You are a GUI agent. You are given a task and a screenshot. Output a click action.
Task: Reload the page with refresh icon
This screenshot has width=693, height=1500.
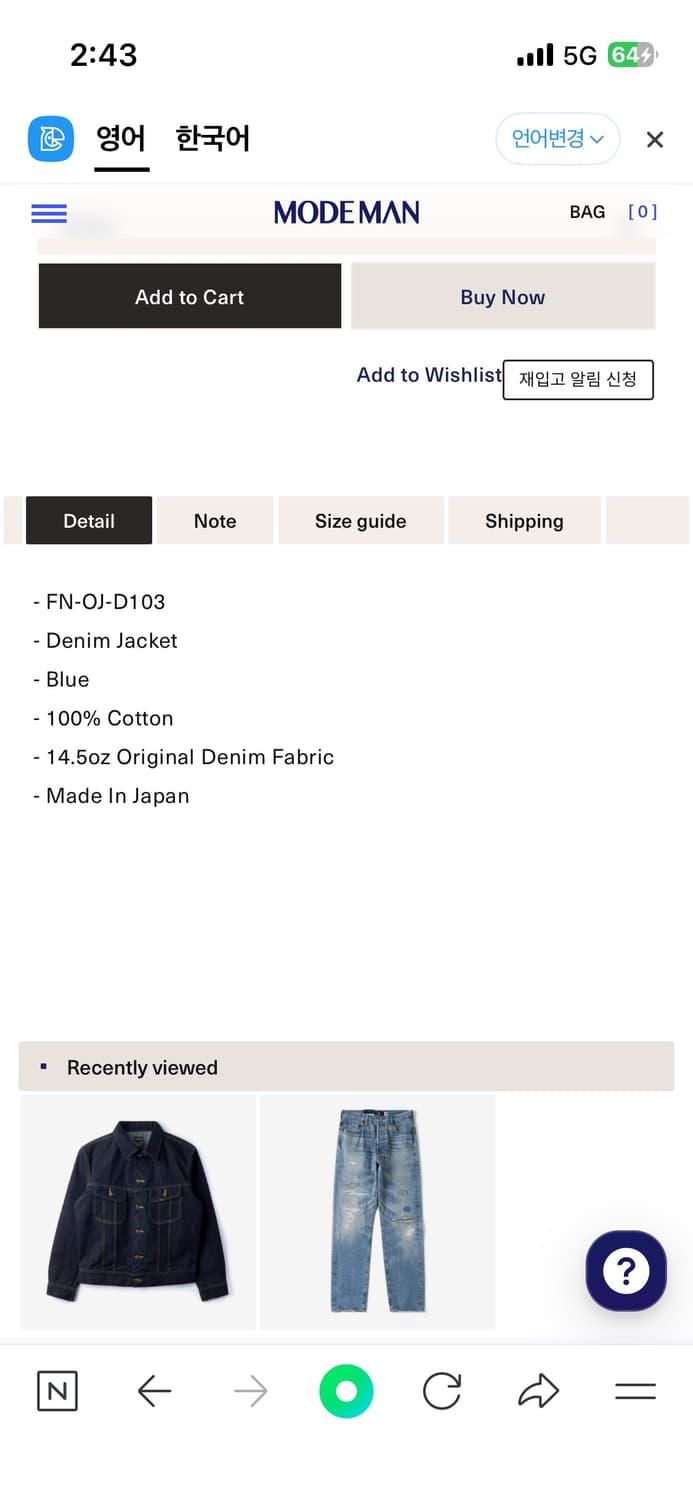coord(442,1390)
